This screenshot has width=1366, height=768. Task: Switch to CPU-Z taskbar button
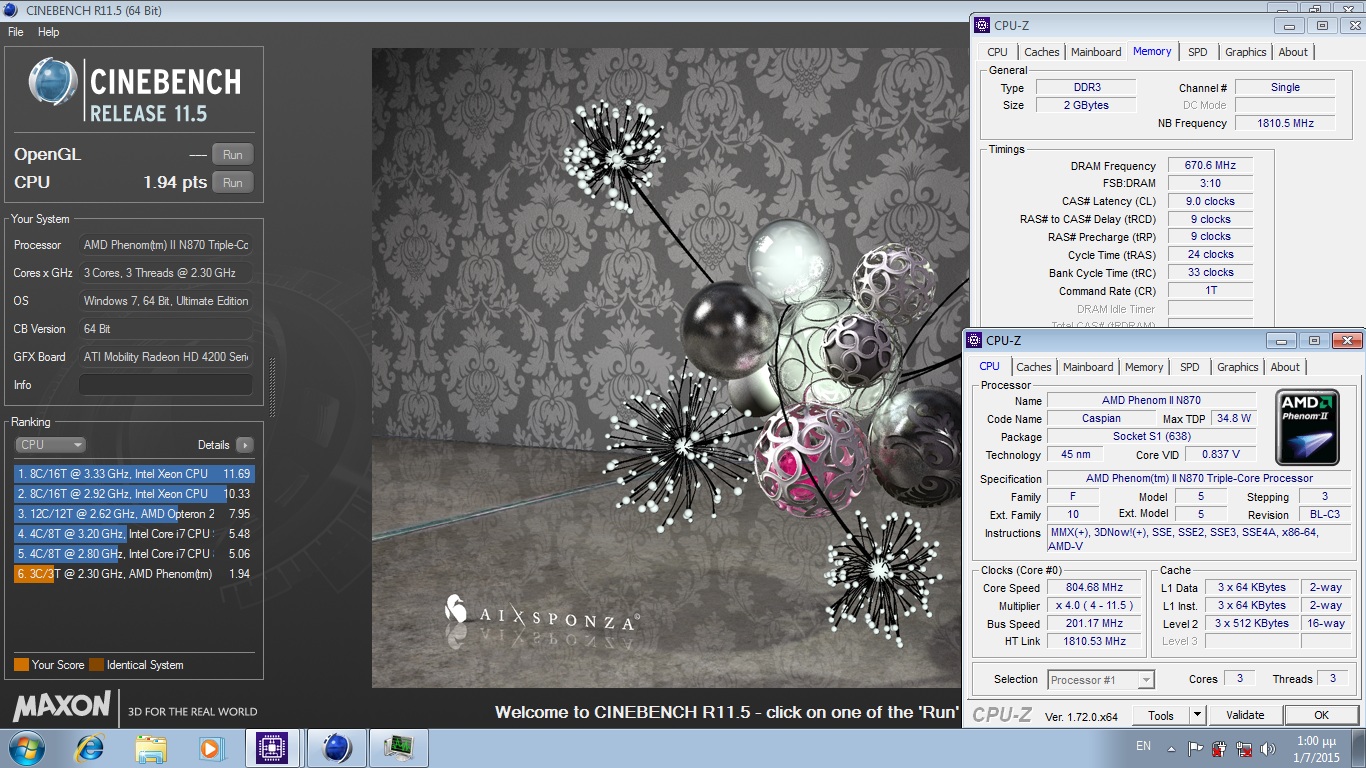pos(273,748)
